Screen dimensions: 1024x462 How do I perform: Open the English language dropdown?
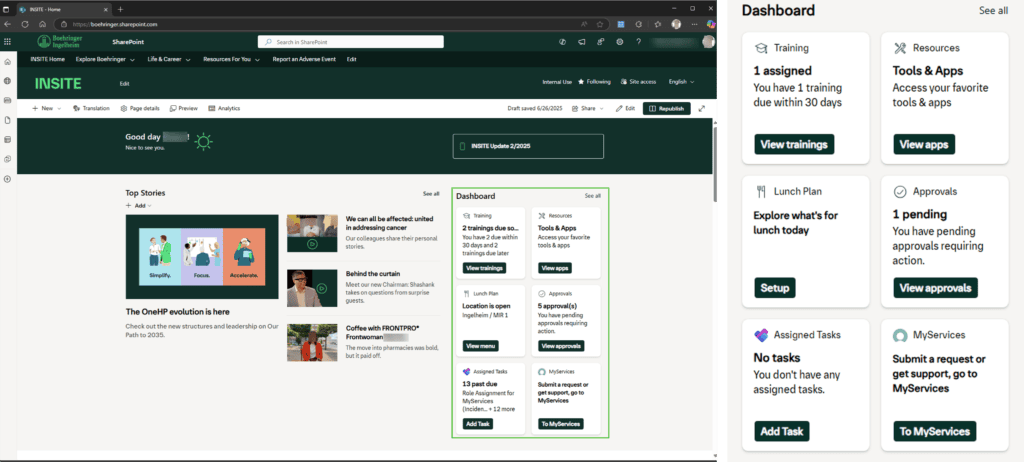(x=681, y=82)
